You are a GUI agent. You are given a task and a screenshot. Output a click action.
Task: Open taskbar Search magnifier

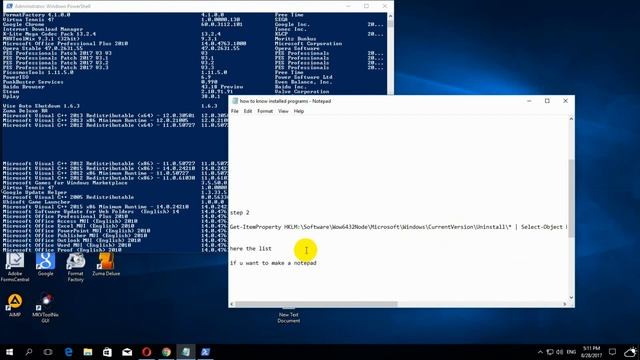tap(29, 352)
